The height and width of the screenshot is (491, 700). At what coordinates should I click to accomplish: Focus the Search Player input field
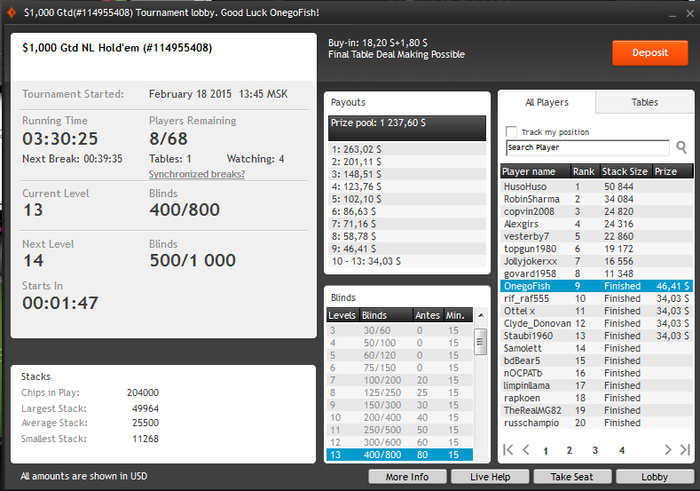pos(588,147)
